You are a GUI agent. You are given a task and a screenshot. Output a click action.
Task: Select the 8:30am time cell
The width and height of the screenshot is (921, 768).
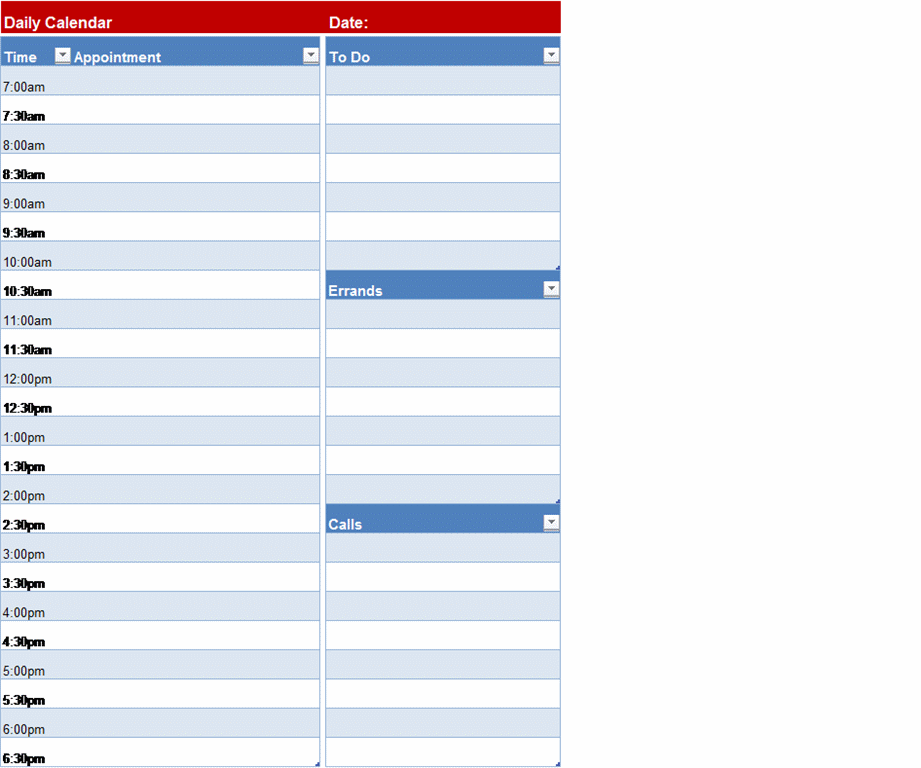(x=36, y=168)
